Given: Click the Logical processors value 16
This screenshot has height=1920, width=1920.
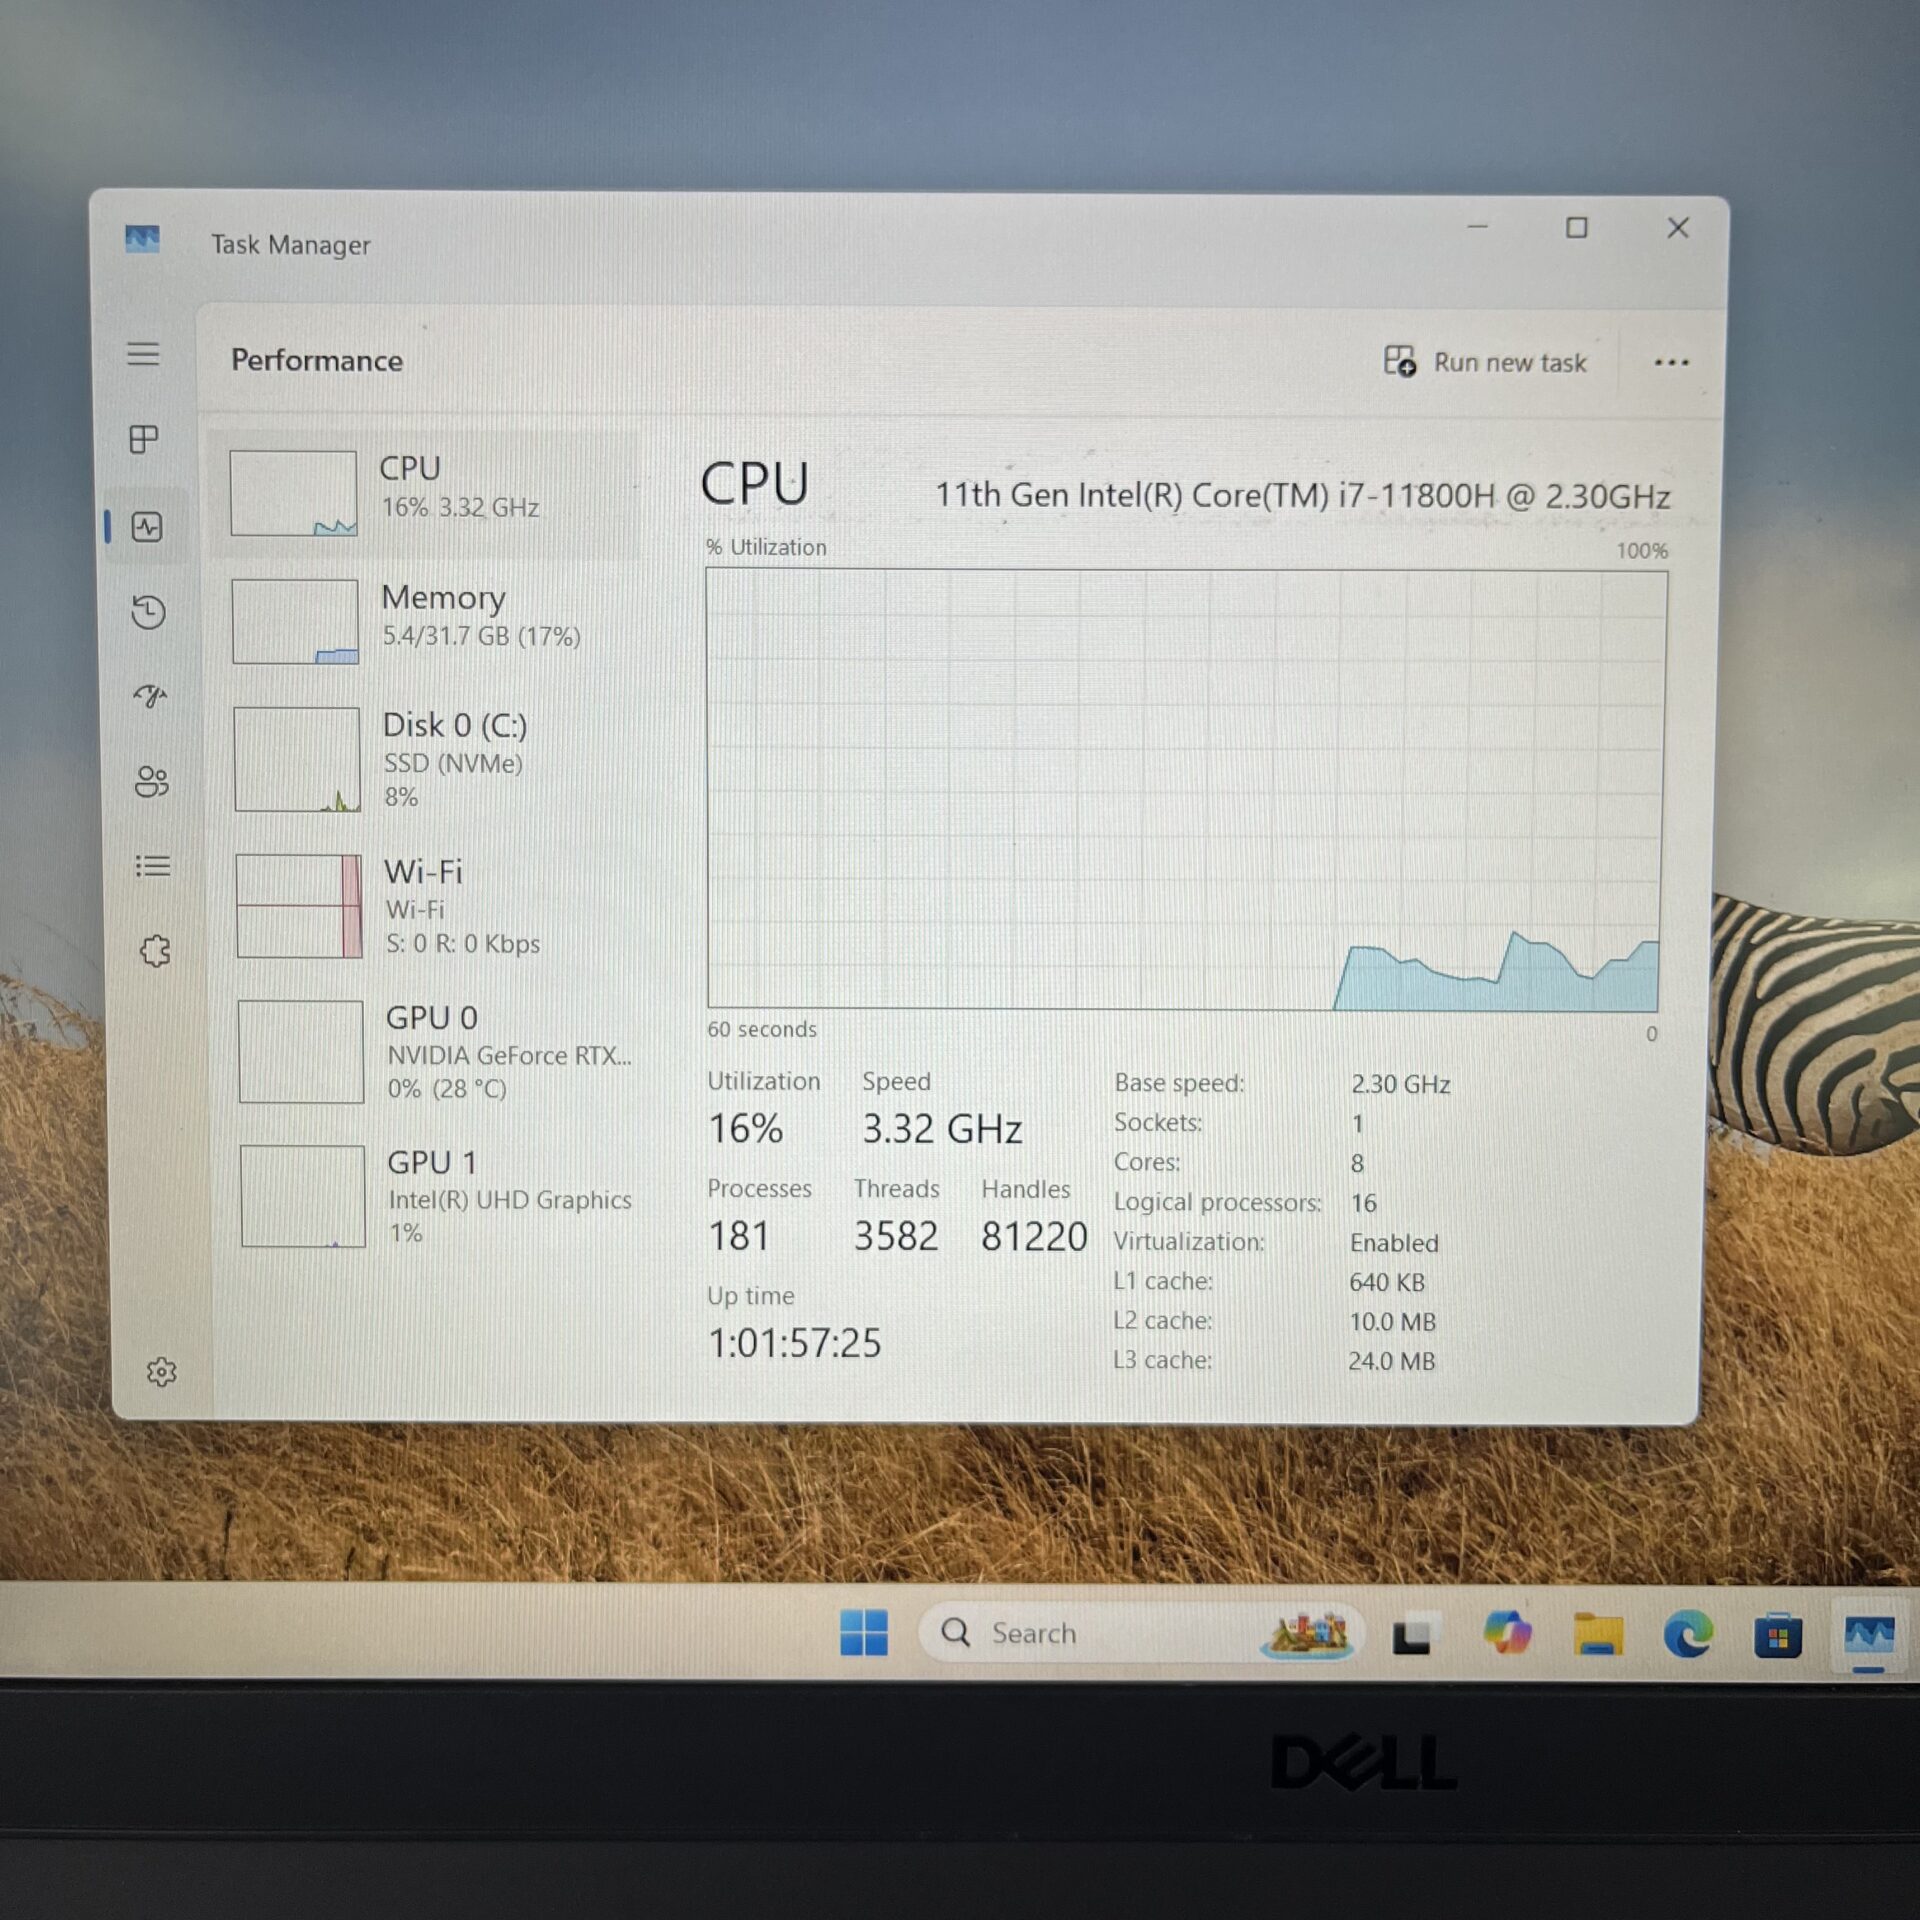Looking at the screenshot, I should pyautogui.click(x=1363, y=1203).
